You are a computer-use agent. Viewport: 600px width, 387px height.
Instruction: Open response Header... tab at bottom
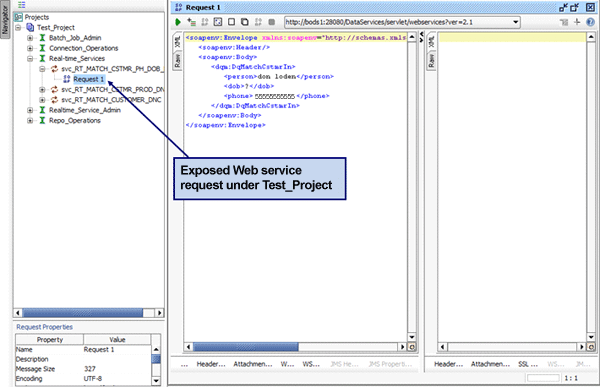click(448, 364)
